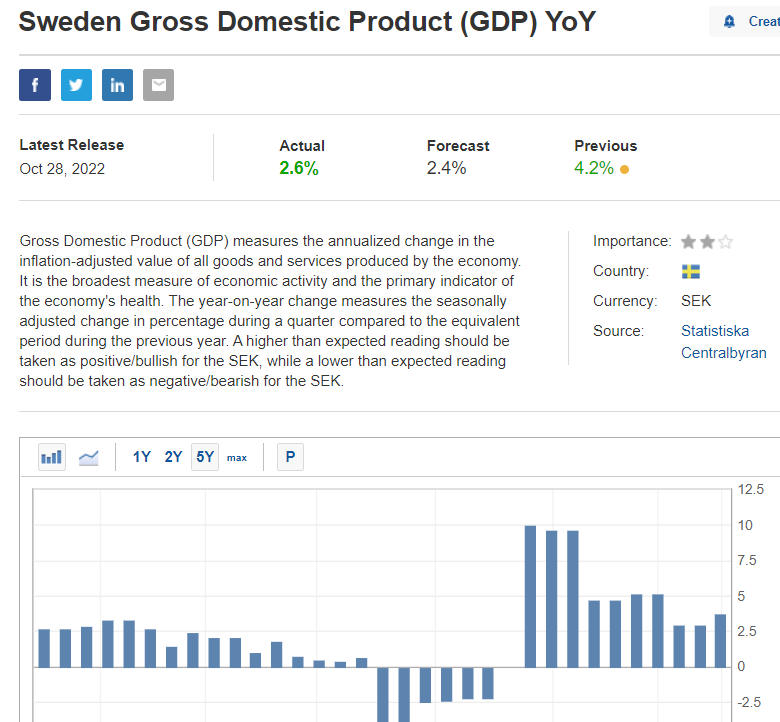This screenshot has height=722, width=780.
Task: Click the yellow dot beside Previous 4.2%
Action: 624,170
